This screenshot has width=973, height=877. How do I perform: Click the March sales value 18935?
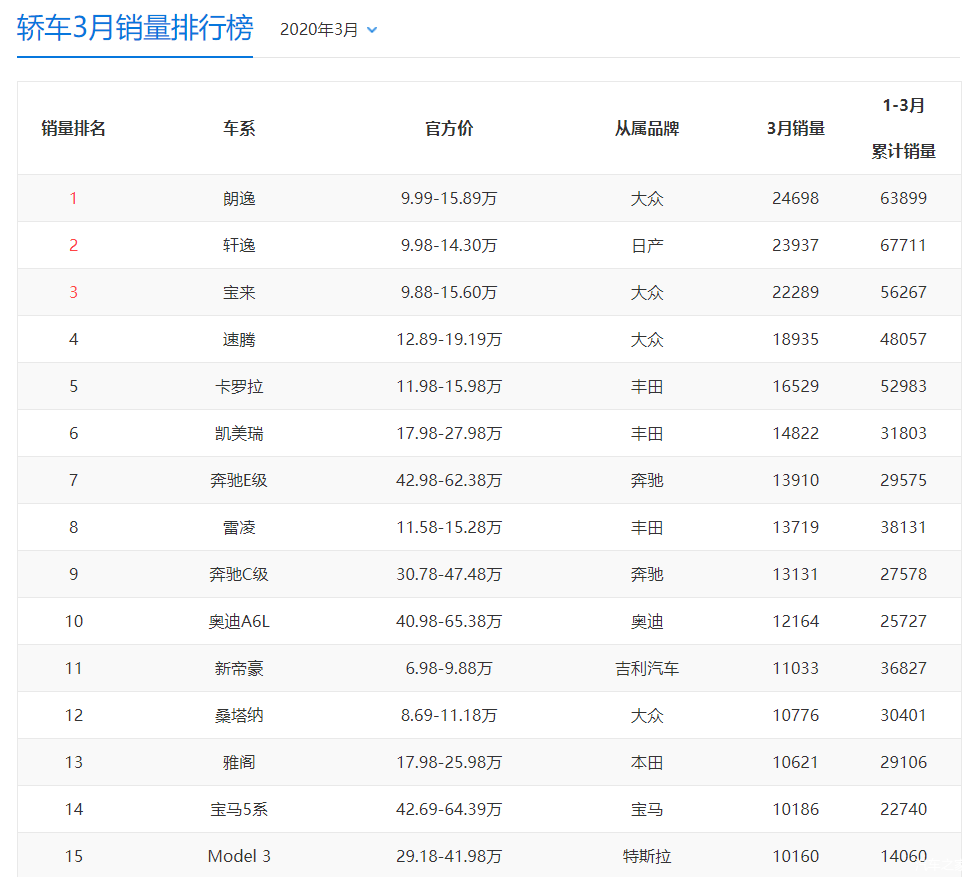[796, 340]
